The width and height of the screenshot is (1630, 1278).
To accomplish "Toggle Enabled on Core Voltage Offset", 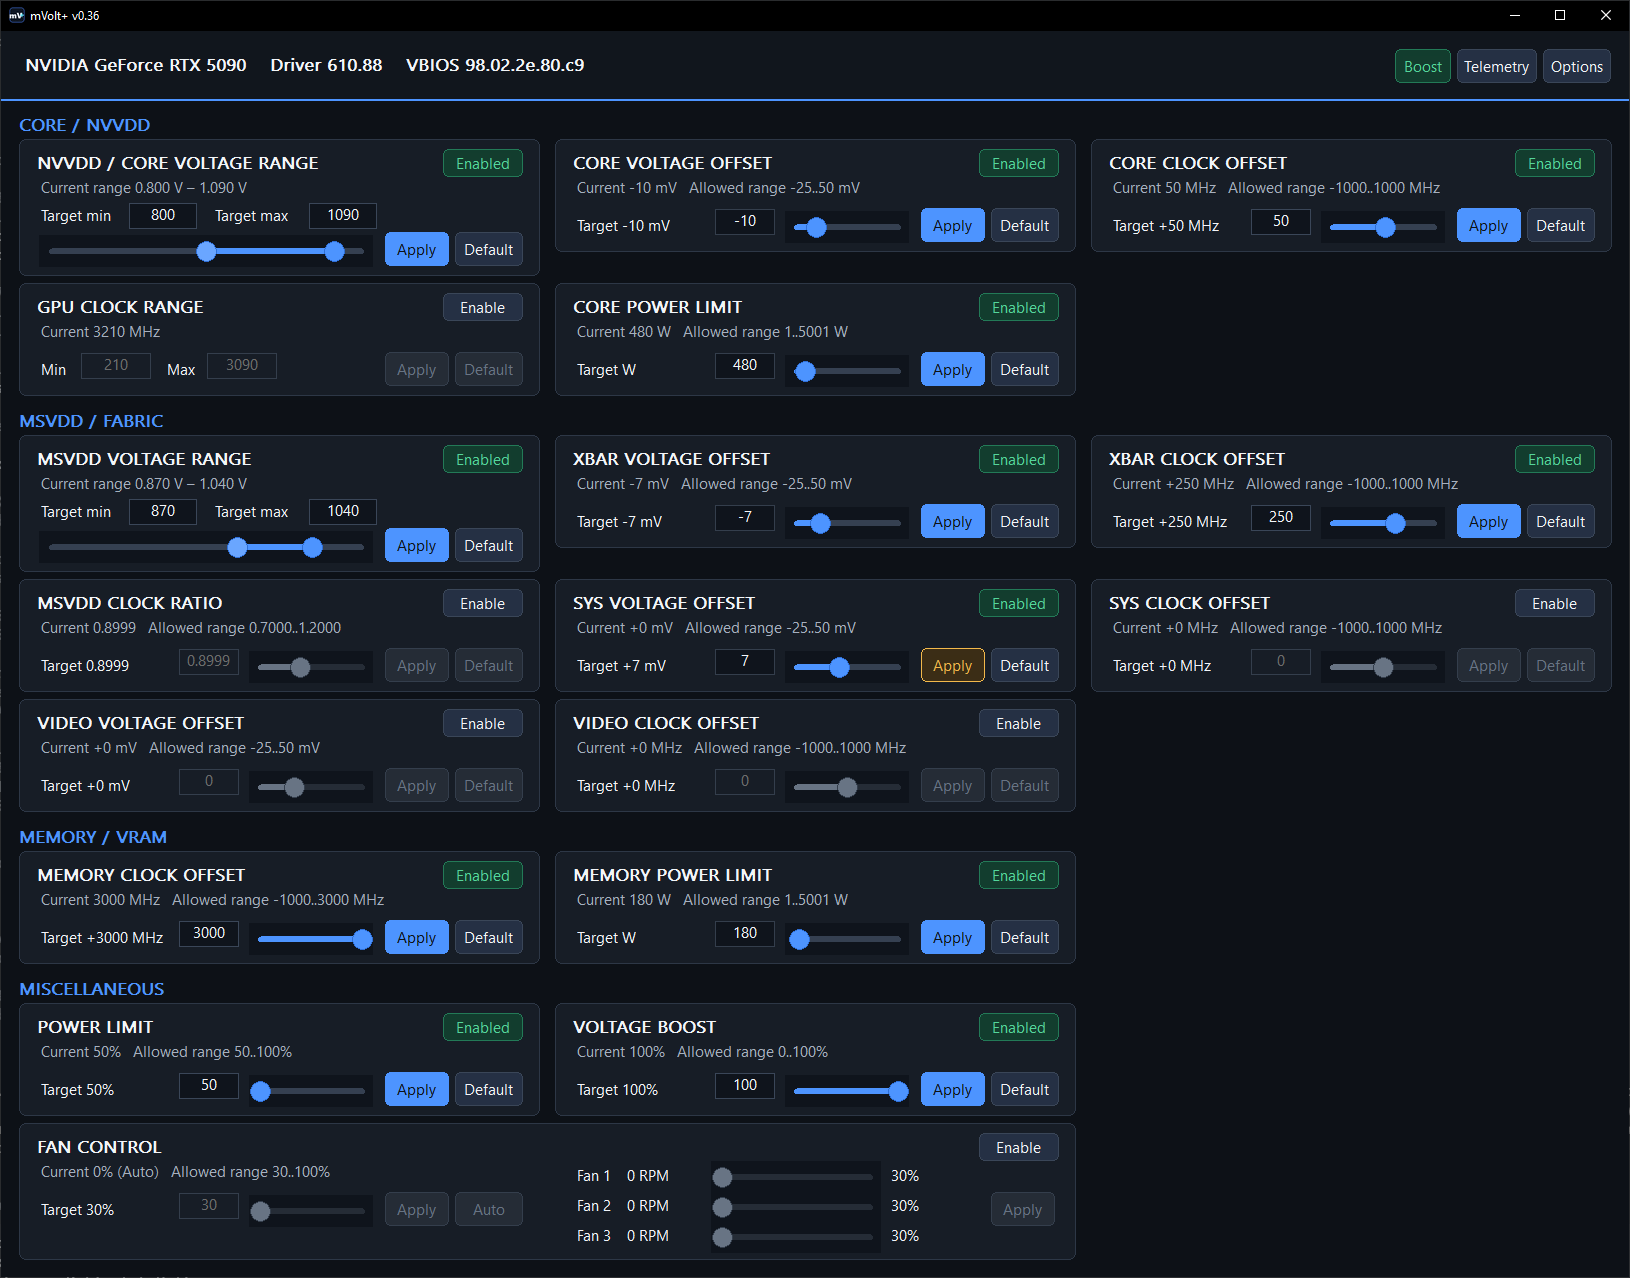I will pyautogui.click(x=1018, y=164).
